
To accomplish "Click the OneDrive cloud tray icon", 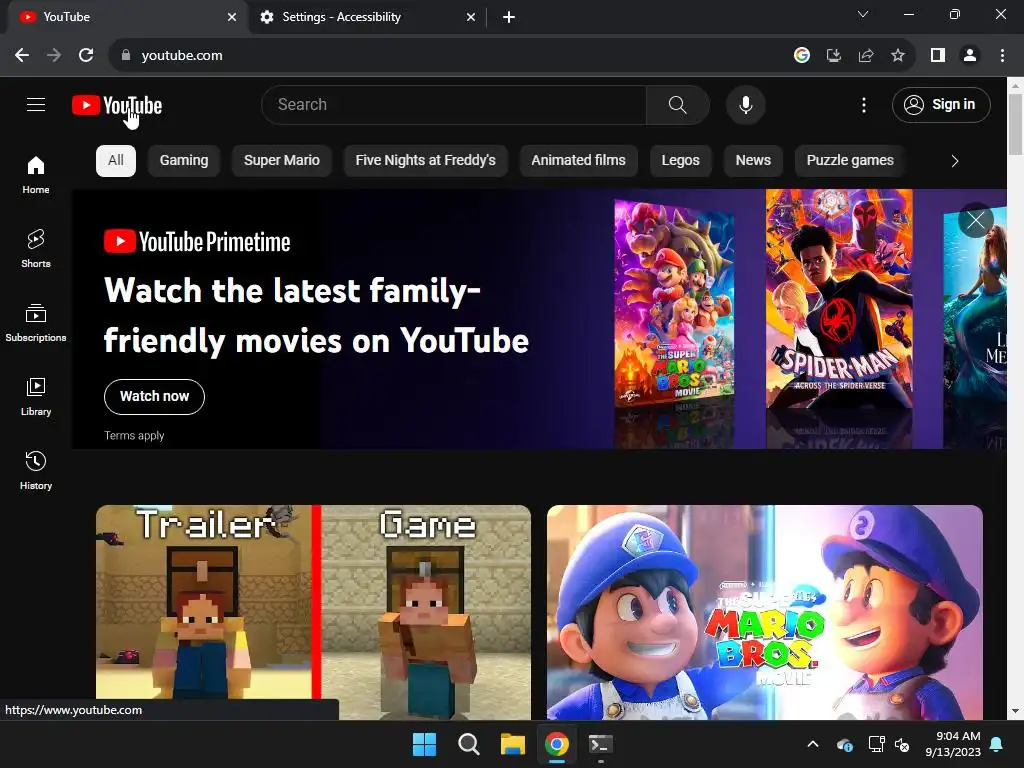I will pos(844,744).
